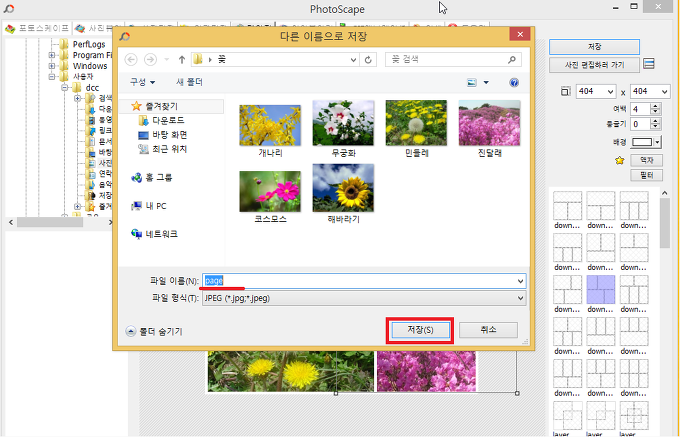
Task: Click the magnifier search icon
Action: [512, 59]
